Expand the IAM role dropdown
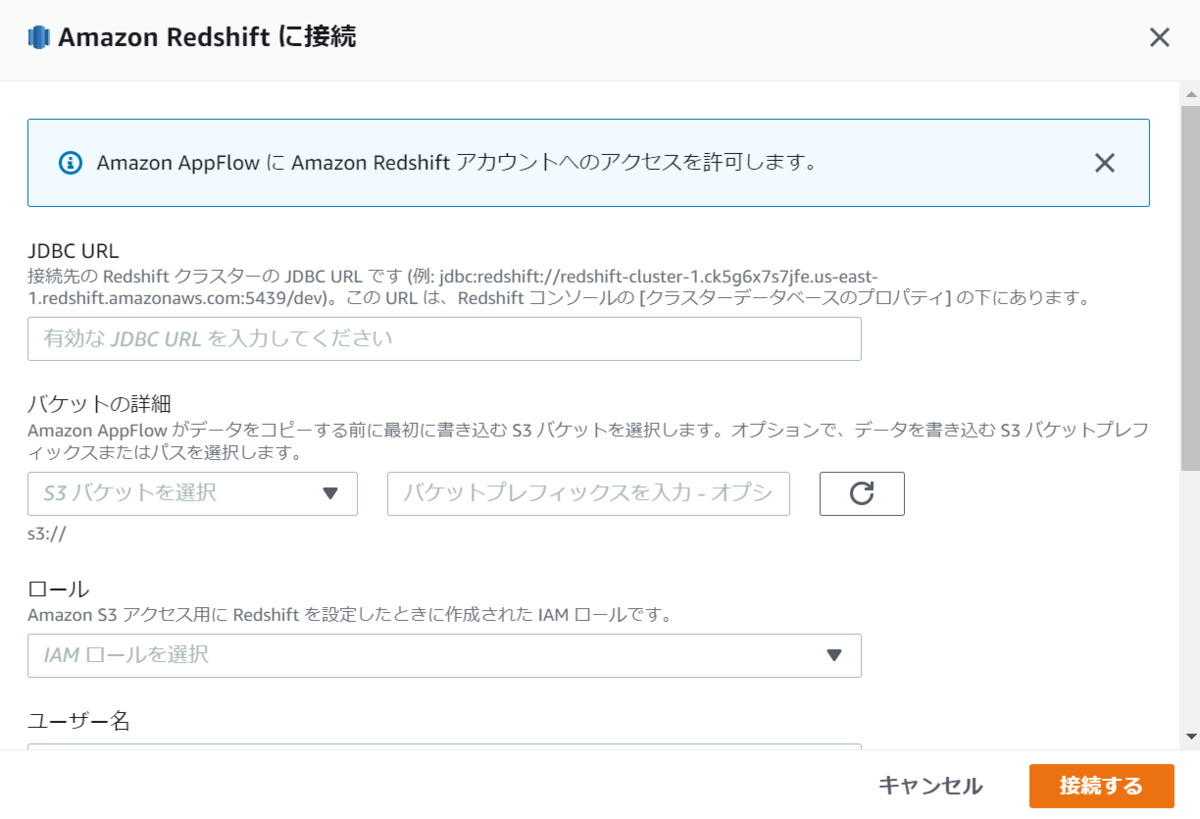The height and width of the screenshot is (819, 1200). pyautogui.click(x=444, y=655)
